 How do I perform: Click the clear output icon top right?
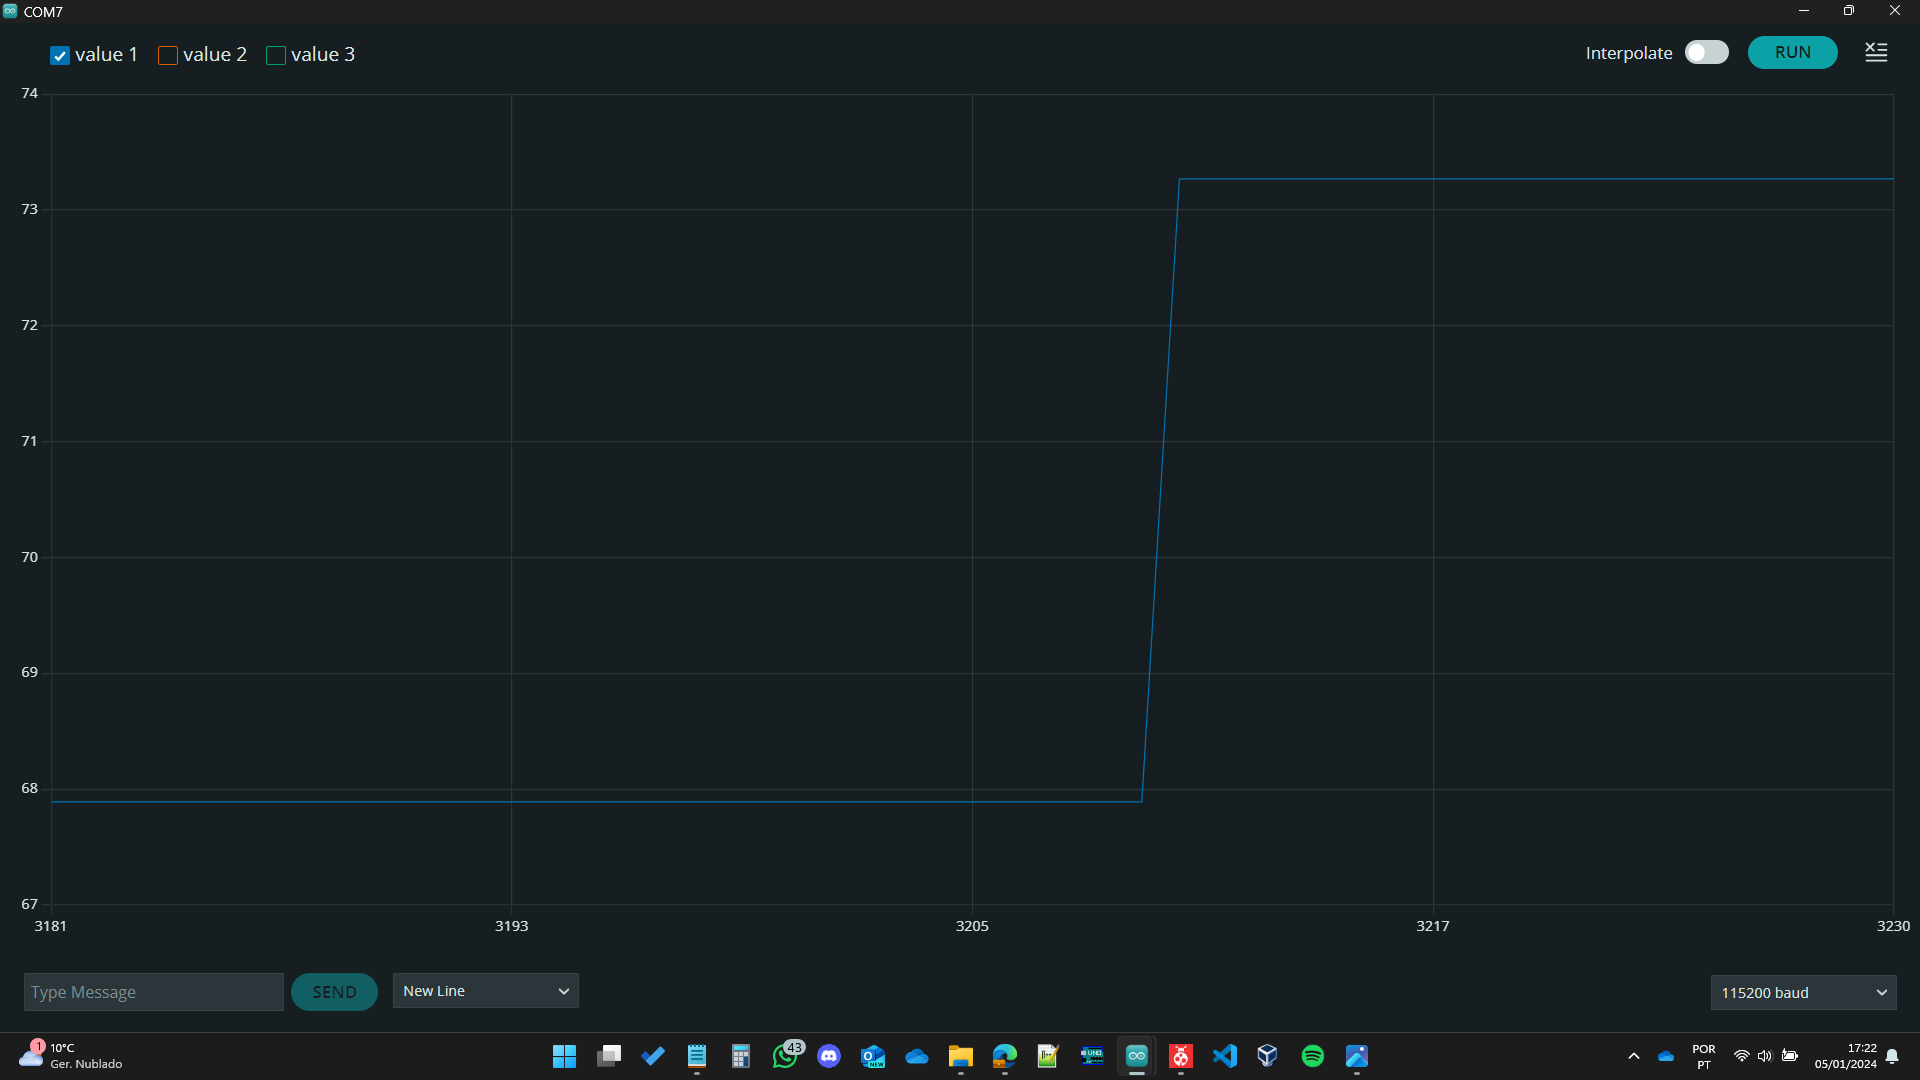(x=1876, y=53)
